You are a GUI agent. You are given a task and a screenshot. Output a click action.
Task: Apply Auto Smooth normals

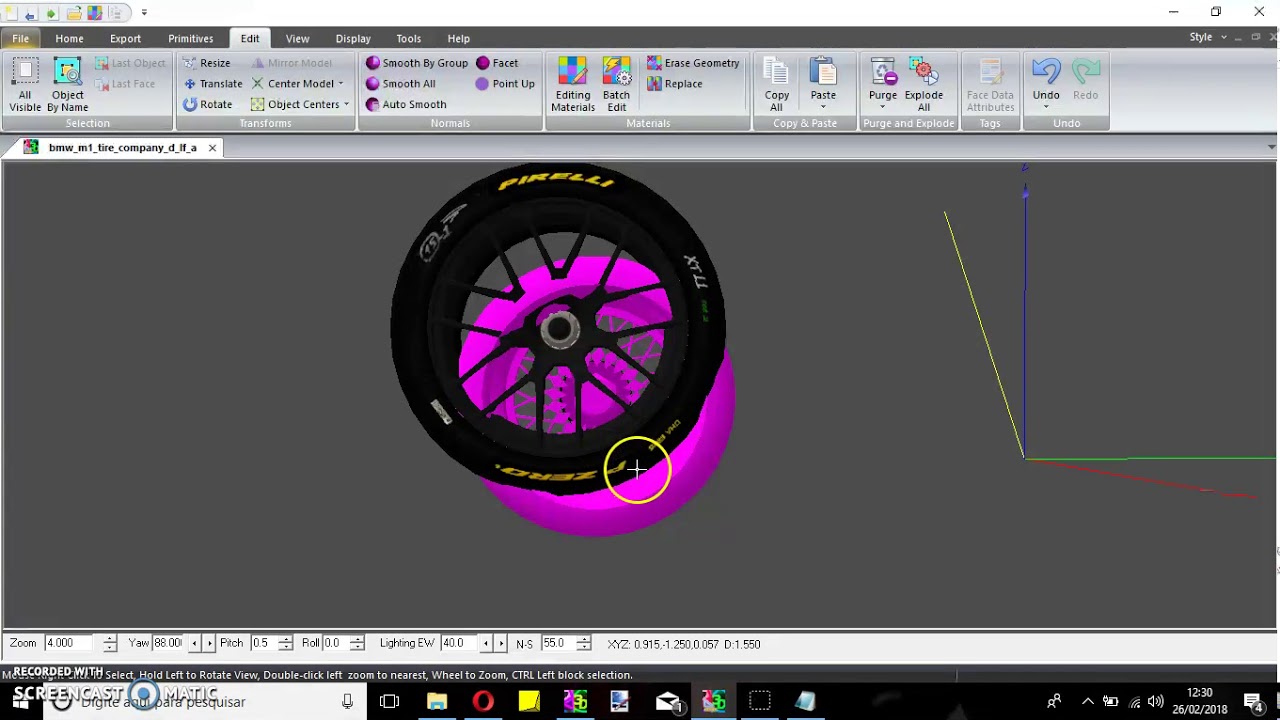(406, 104)
